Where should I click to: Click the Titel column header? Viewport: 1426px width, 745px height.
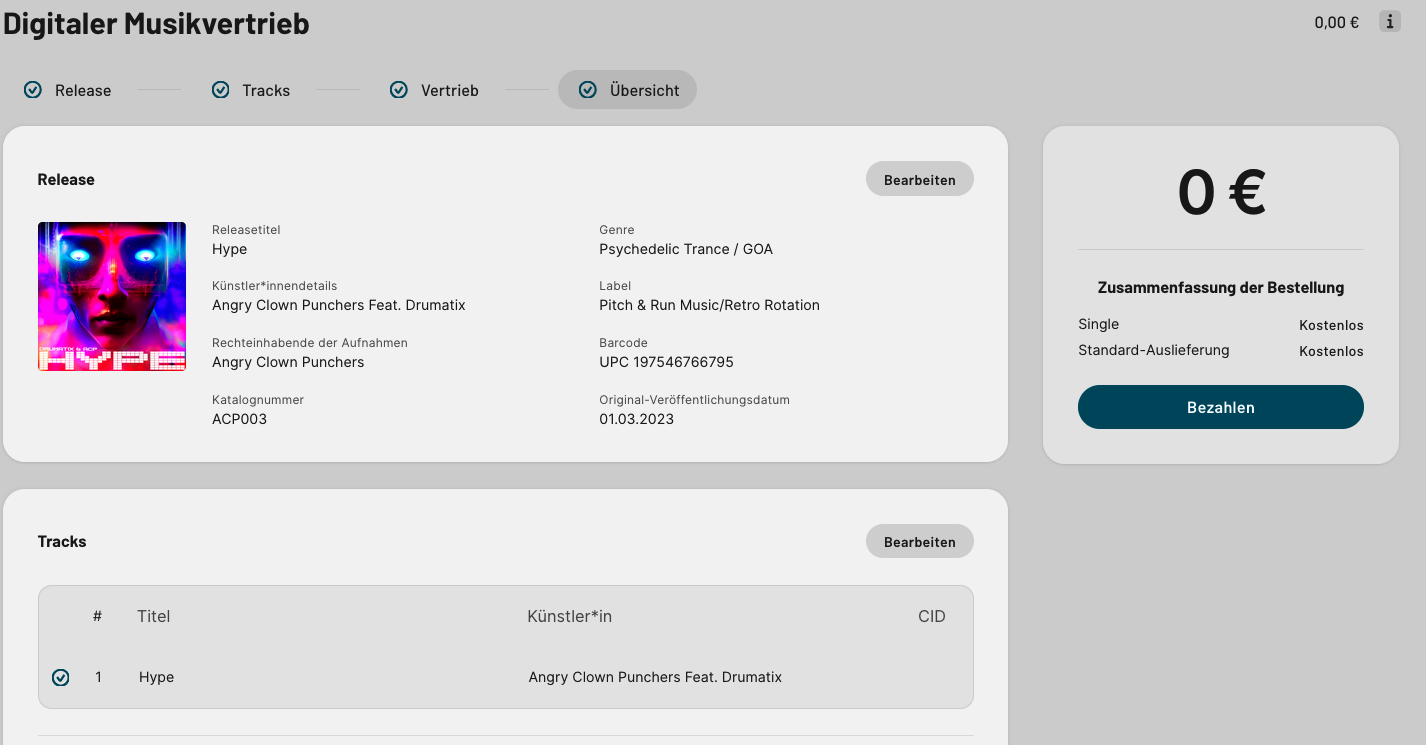(x=154, y=616)
